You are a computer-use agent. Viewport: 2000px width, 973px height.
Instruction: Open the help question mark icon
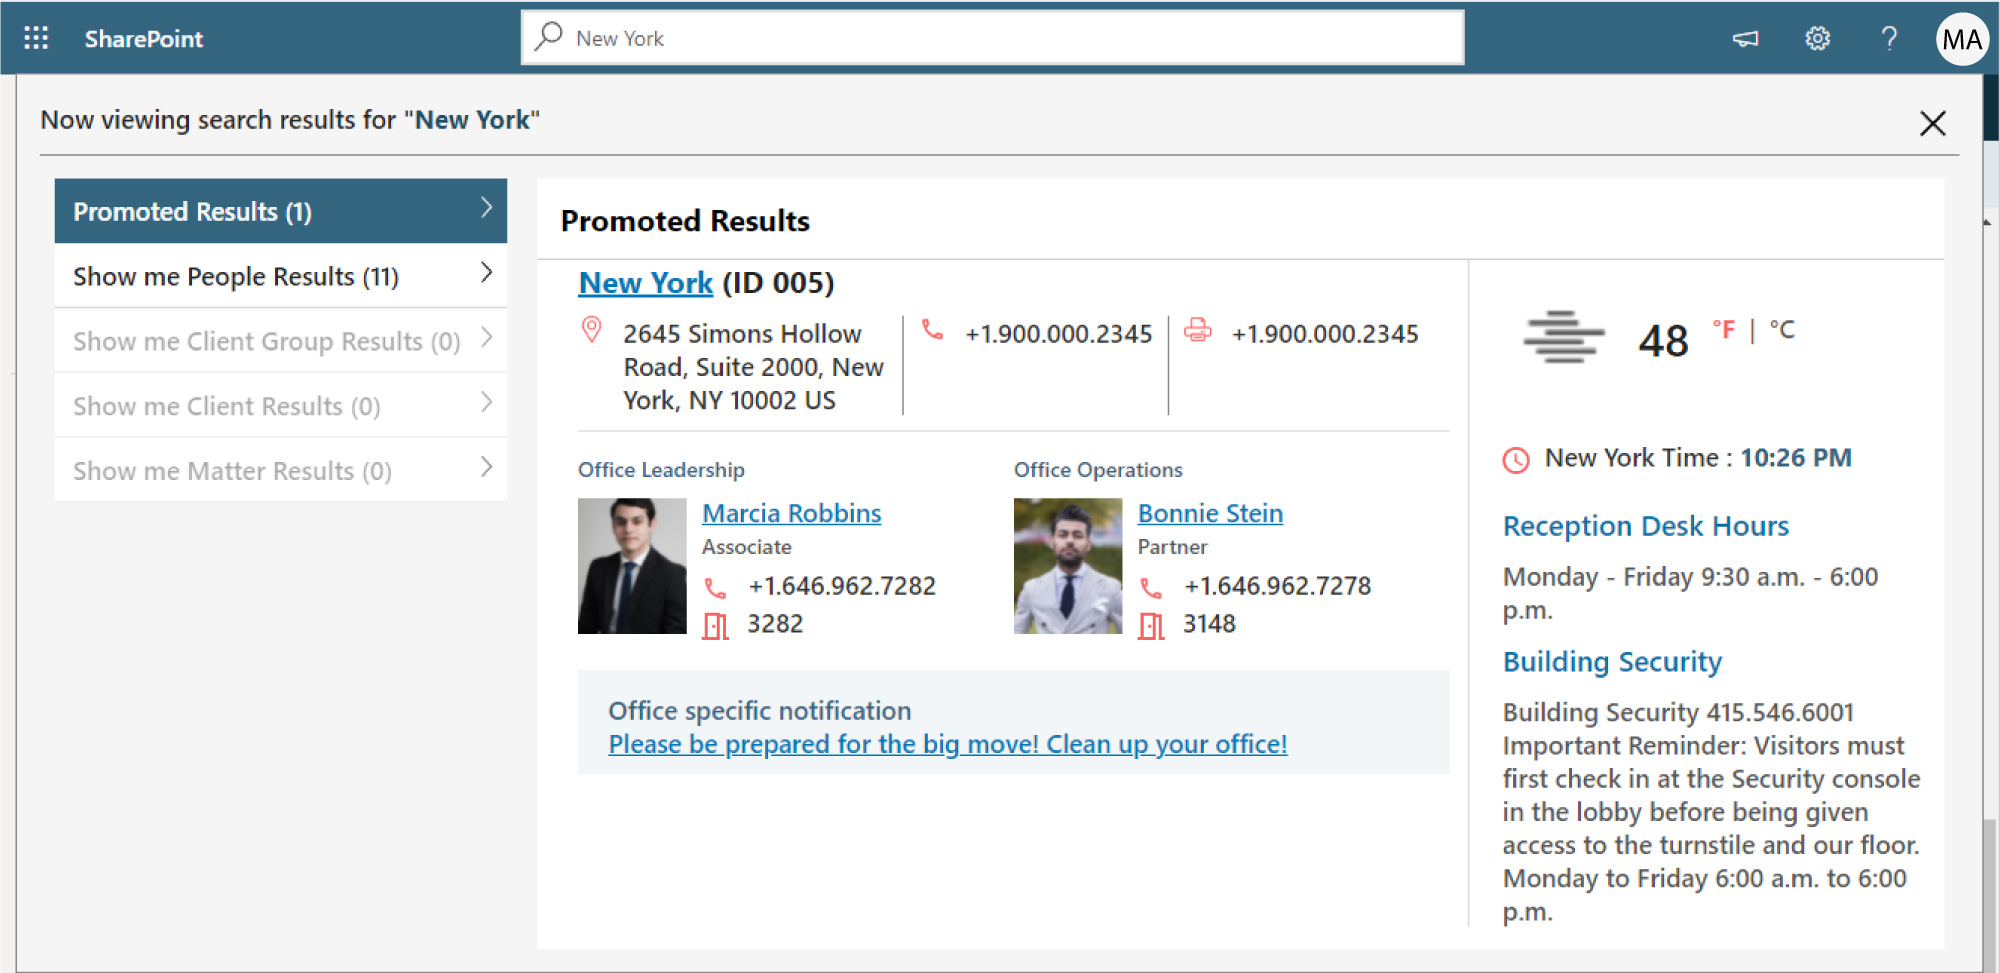pos(1889,38)
